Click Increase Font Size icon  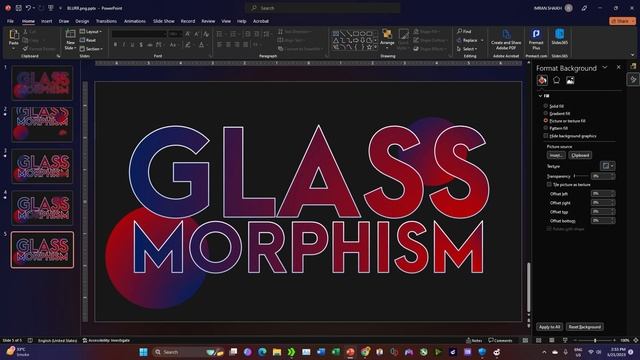pyautogui.click(x=188, y=34)
